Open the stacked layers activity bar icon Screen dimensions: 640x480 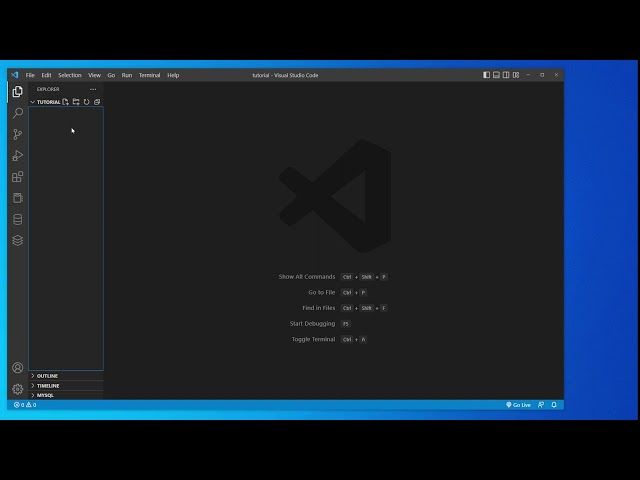18,240
